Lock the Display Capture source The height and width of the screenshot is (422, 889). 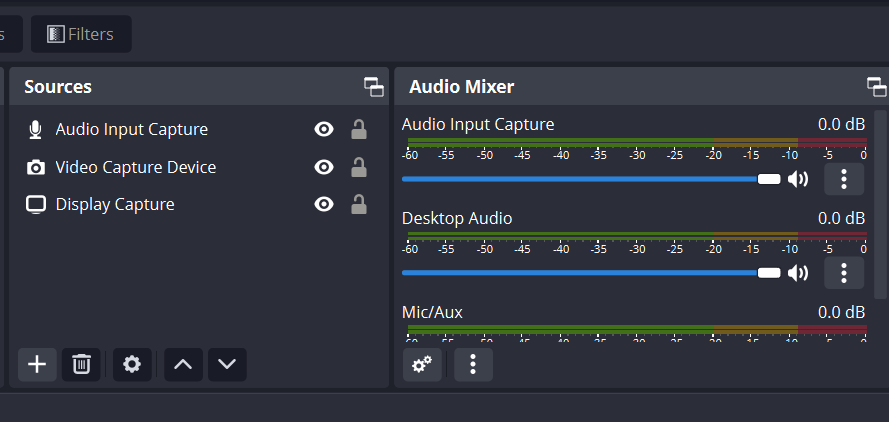[x=358, y=204]
